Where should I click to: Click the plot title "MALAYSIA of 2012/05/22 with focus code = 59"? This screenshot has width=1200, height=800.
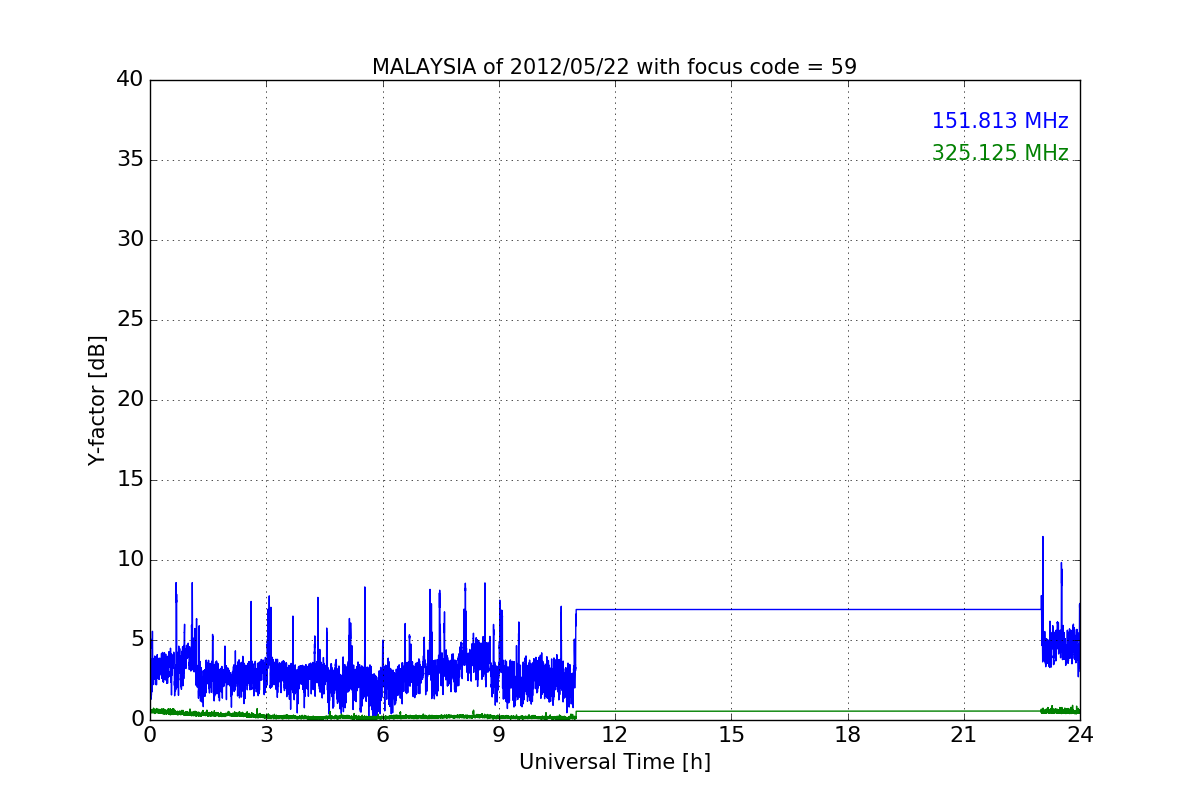pos(614,67)
